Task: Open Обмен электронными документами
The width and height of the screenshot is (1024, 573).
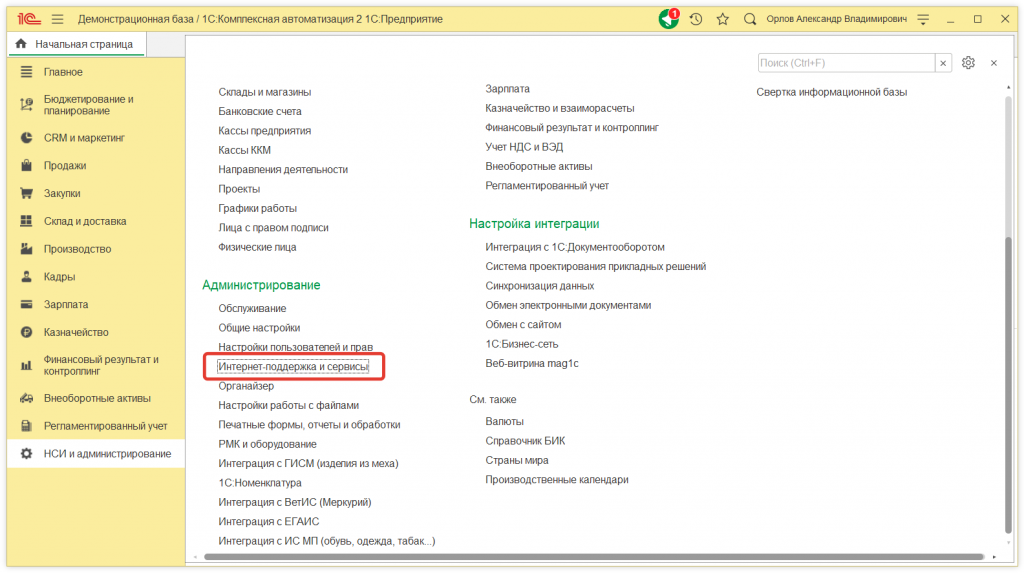Action: click(x=568, y=305)
